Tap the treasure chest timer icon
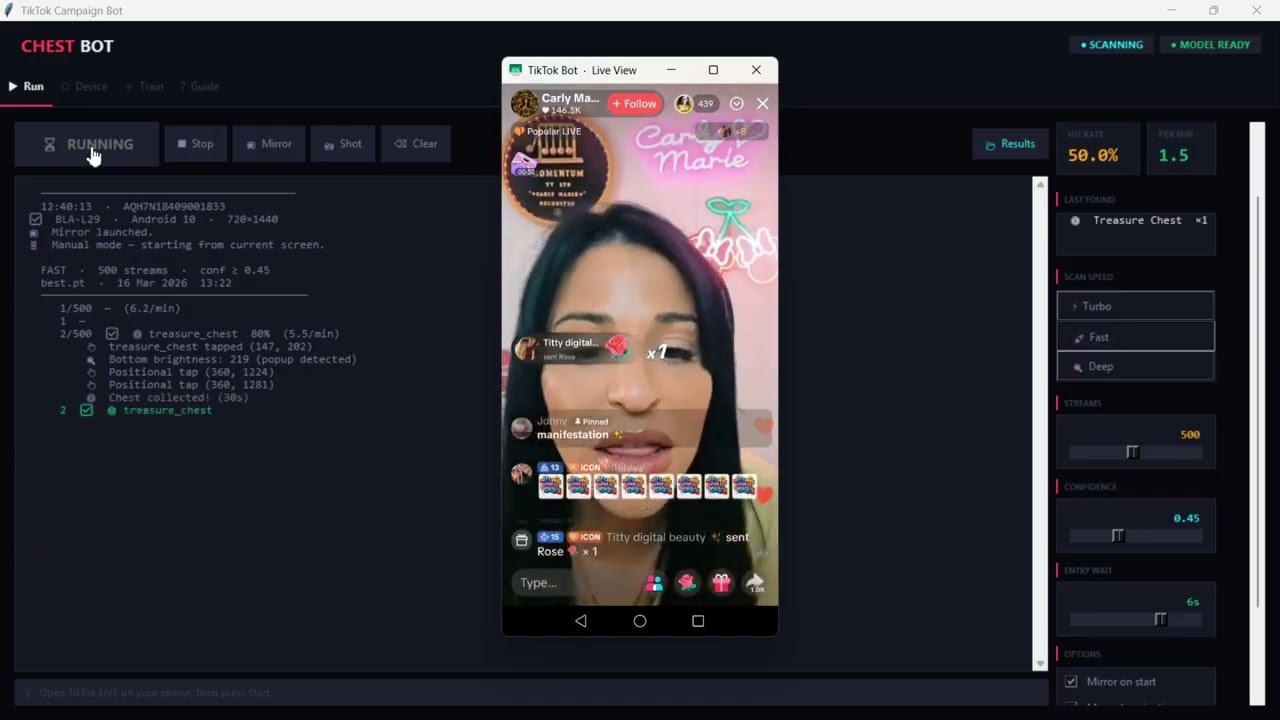The width and height of the screenshot is (1280, 720). point(525,166)
